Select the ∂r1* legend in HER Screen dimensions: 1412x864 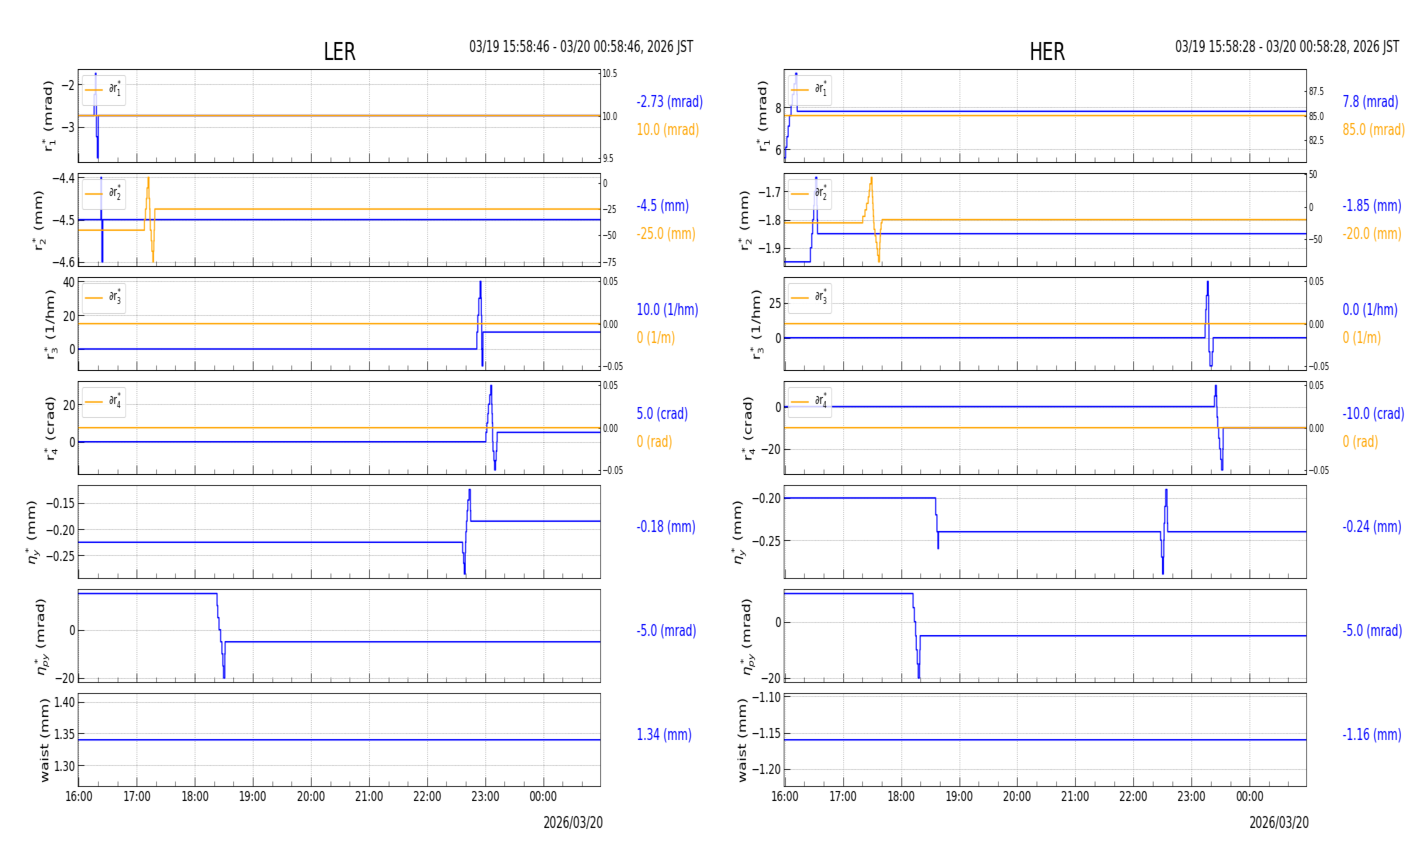[x=810, y=90]
